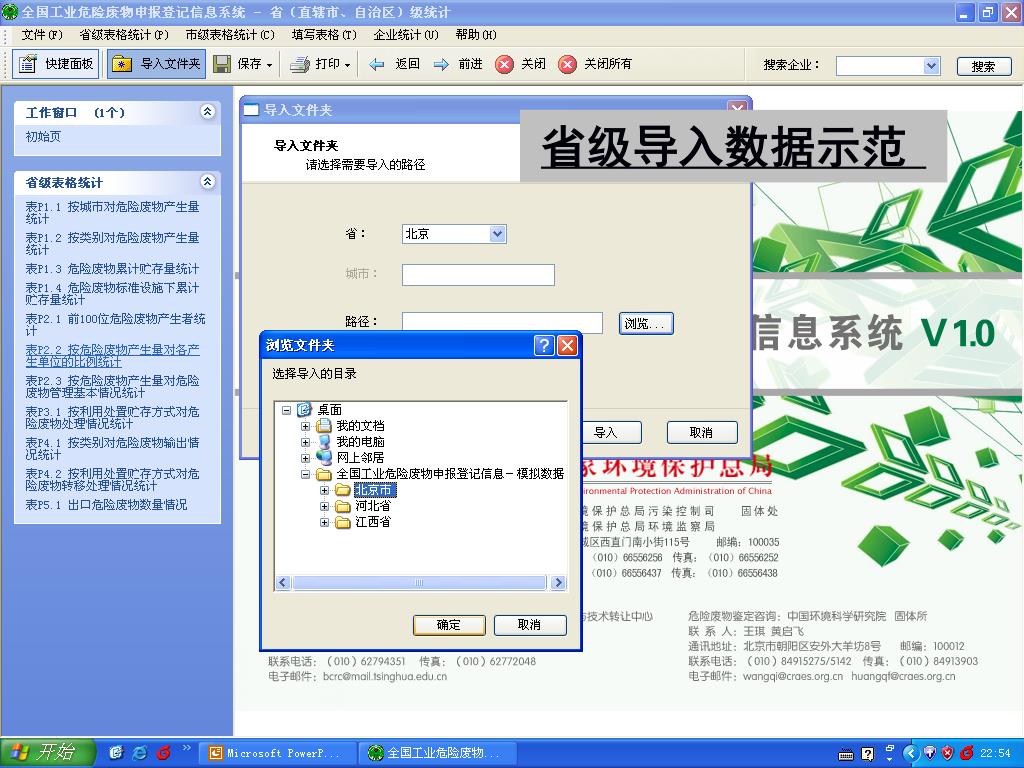Click the help button in 浏览文件夹 dialog
The width and height of the screenshot is (1024, 768).
pos(543,345)
